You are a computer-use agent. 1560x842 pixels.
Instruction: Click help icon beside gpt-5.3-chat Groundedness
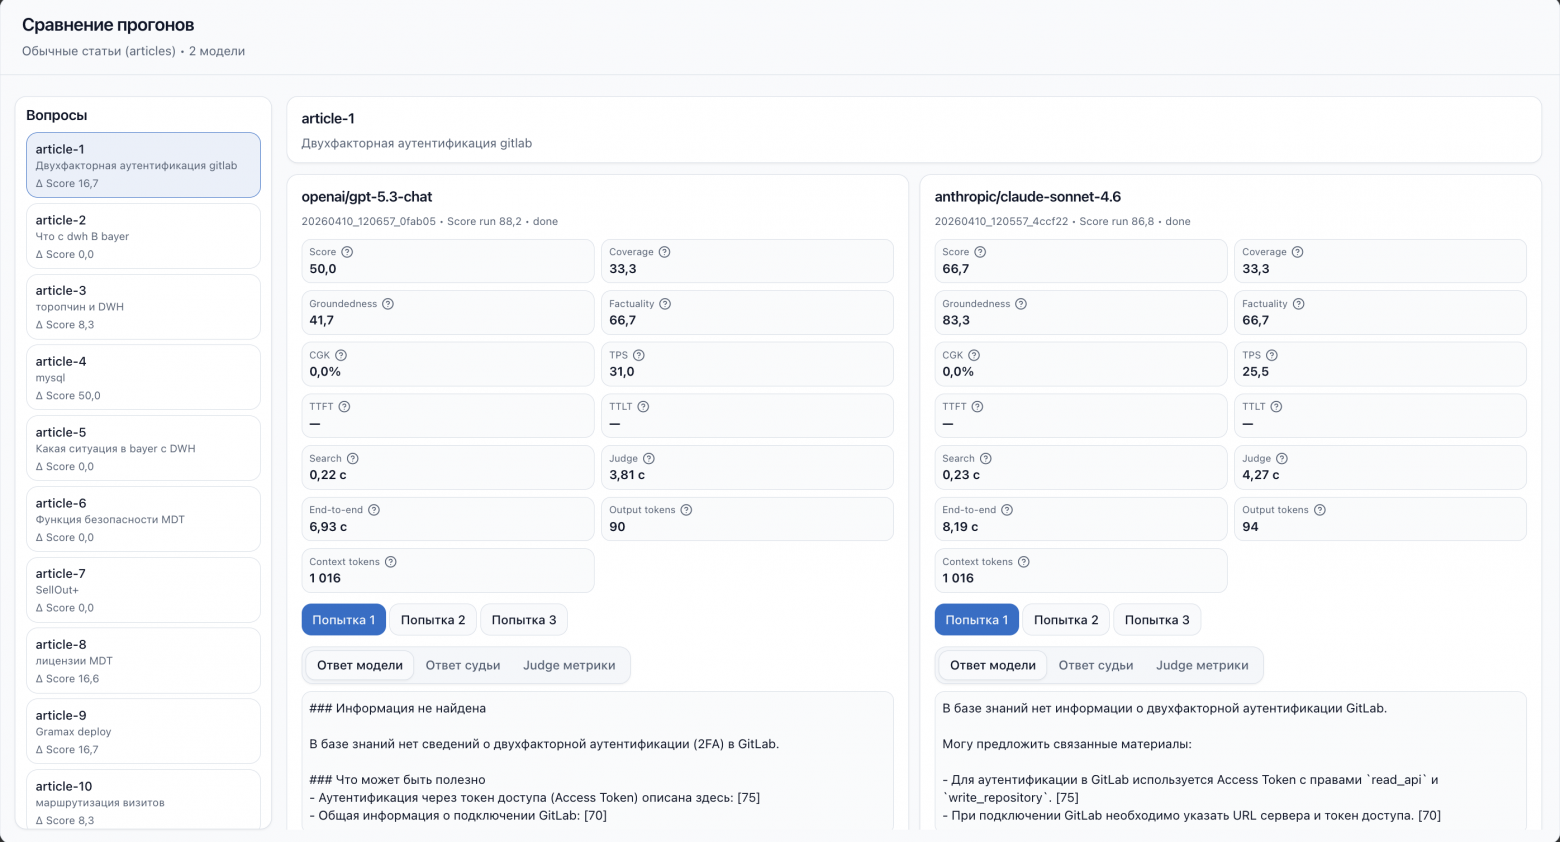[x=388, y=304]
